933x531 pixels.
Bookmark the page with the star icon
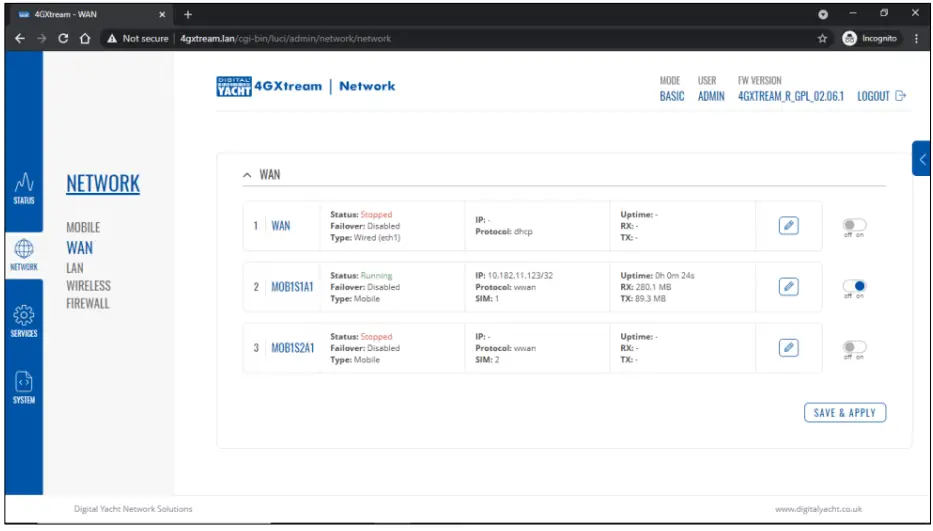pyautogui.click(x=822, y=38)
